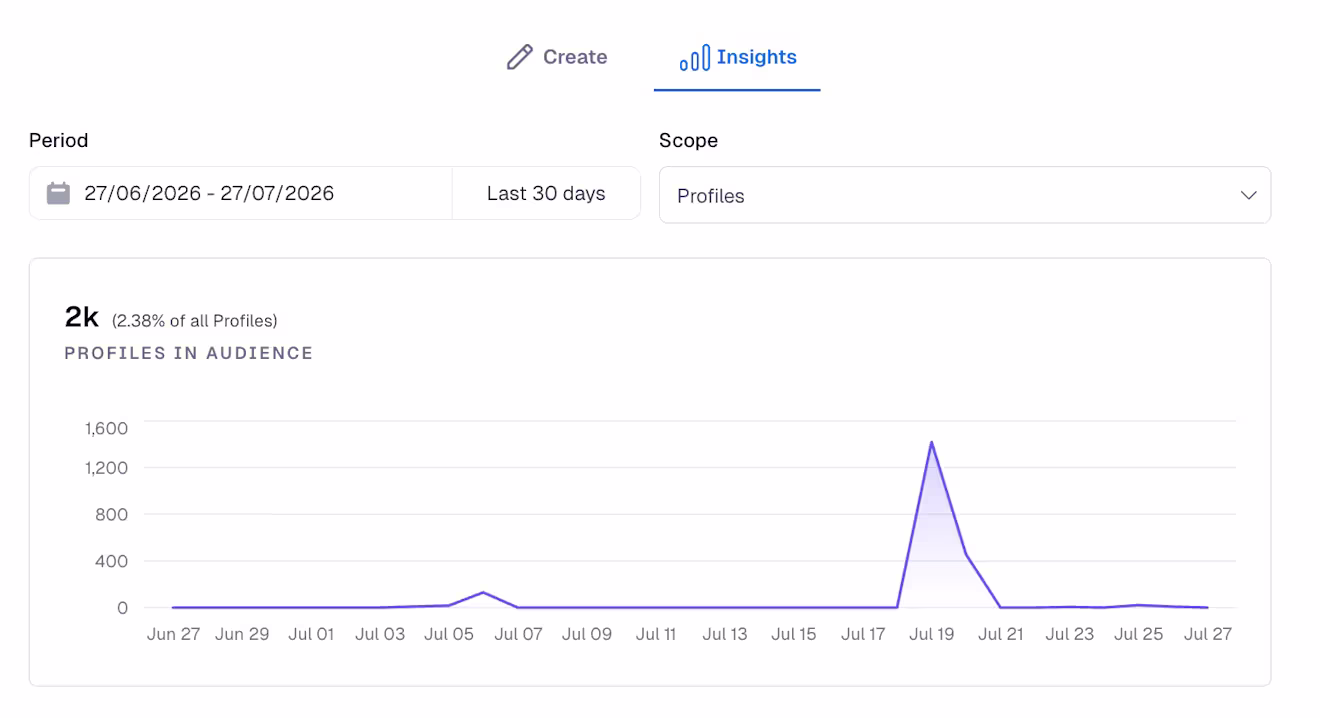Click the Jul 05 axis label
This screenshot has width=1320, height=718.
point(449,634)
